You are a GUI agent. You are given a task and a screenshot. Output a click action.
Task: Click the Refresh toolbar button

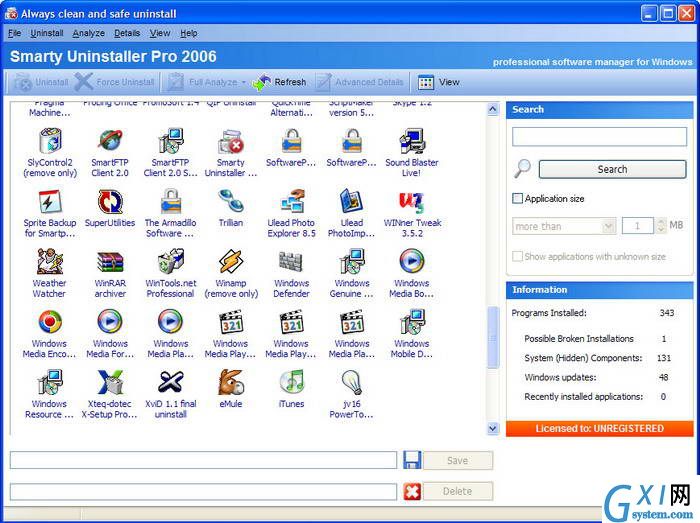[x=279, y=82]
